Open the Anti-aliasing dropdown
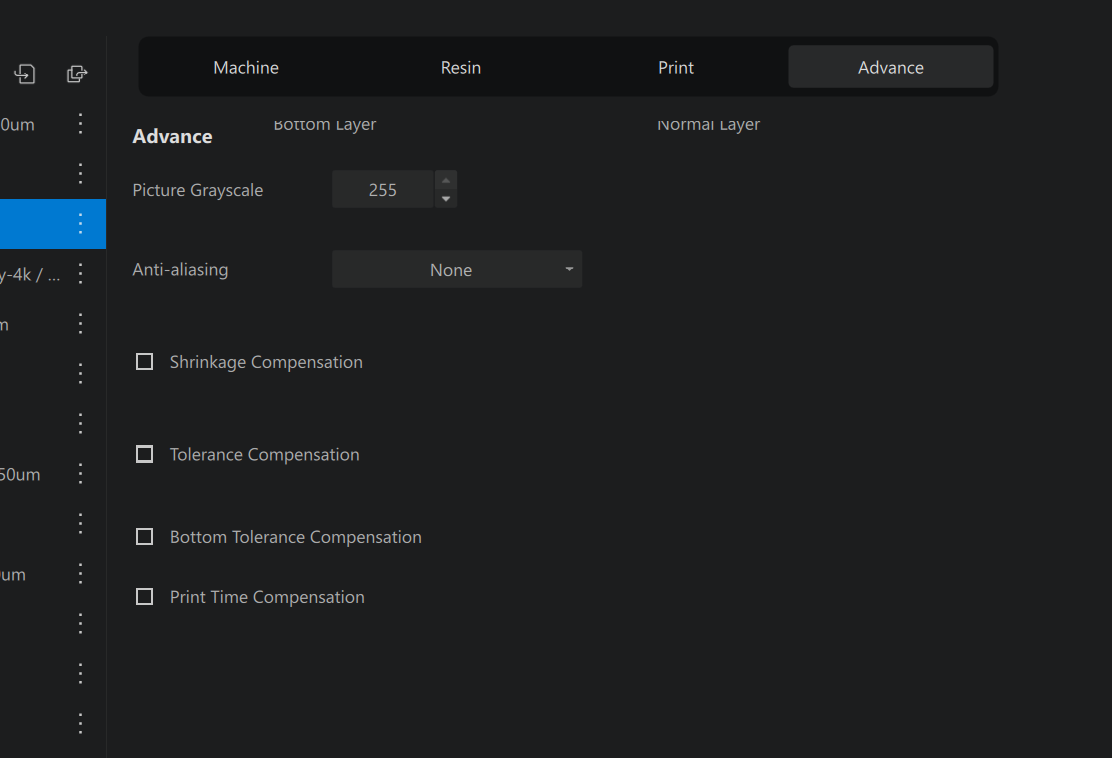The height and width of the screenshot is (758, 1112). click(457, 269)
